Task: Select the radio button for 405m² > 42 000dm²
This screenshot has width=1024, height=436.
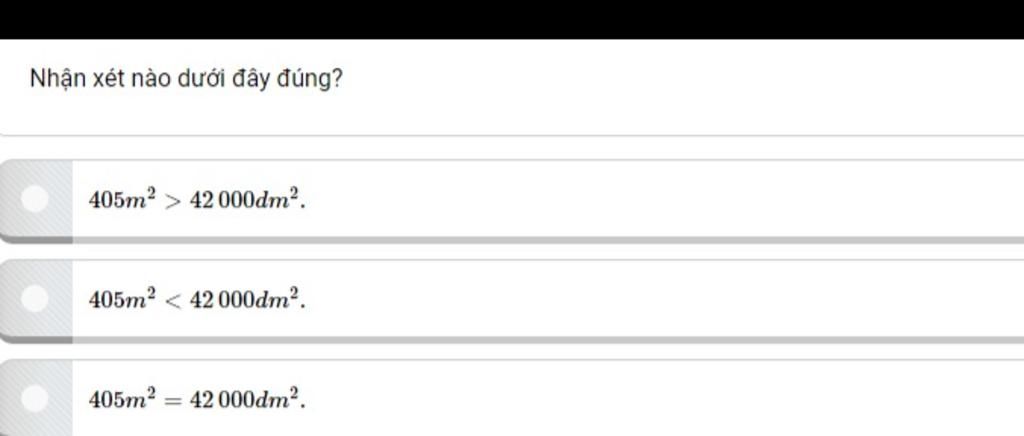Action: [x=35, y=199]
